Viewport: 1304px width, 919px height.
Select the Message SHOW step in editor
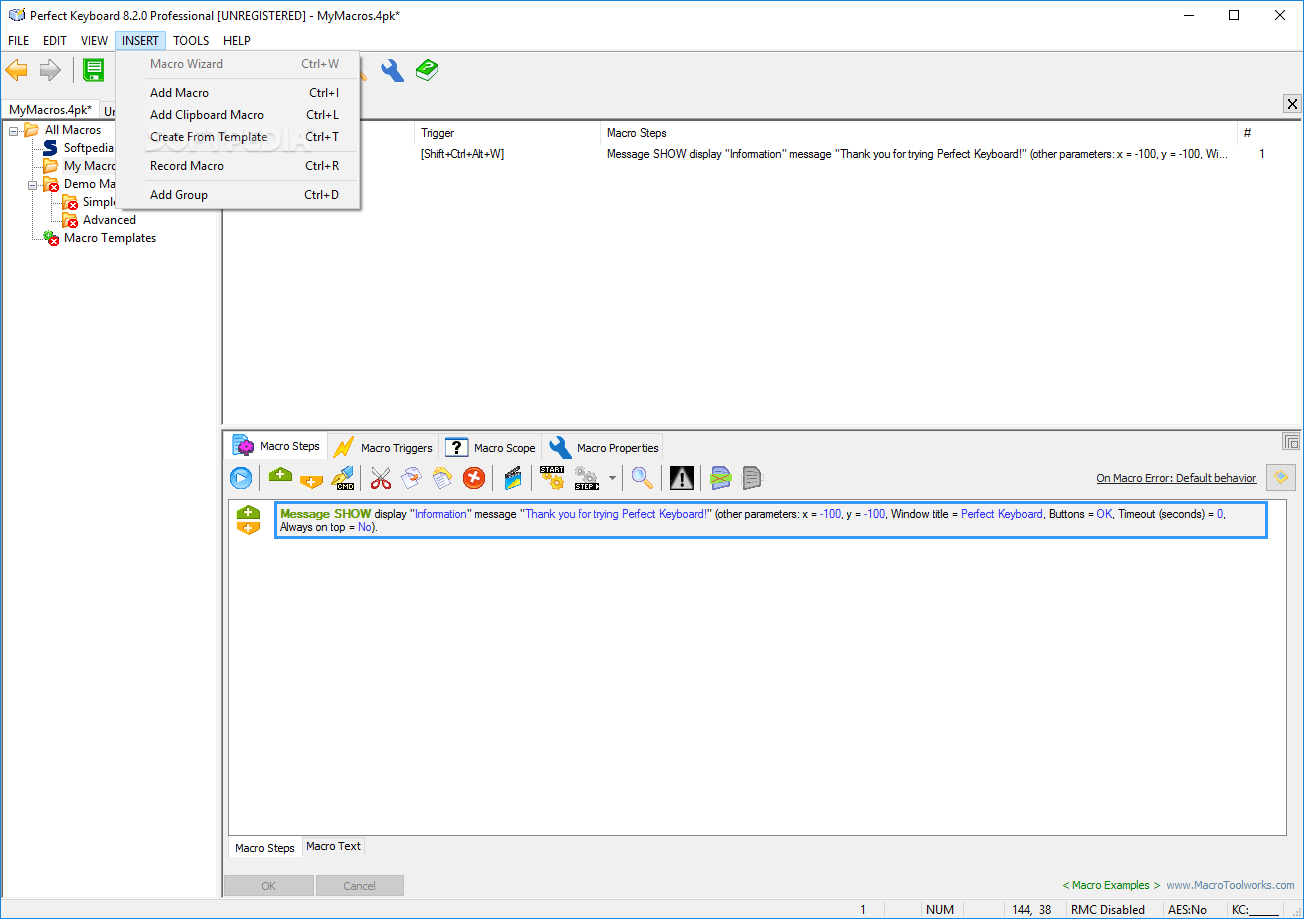(770, 520)
